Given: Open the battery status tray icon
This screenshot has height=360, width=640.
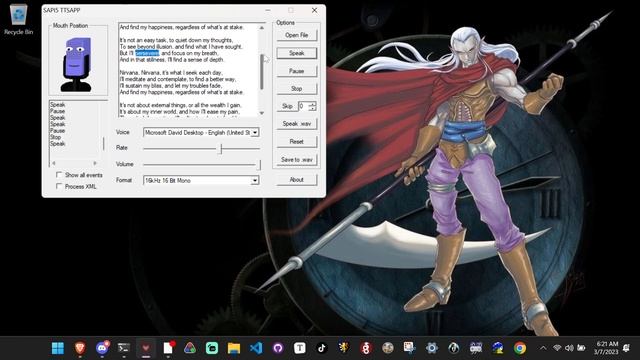Looking at the screenshot, I should click(581, 348).
